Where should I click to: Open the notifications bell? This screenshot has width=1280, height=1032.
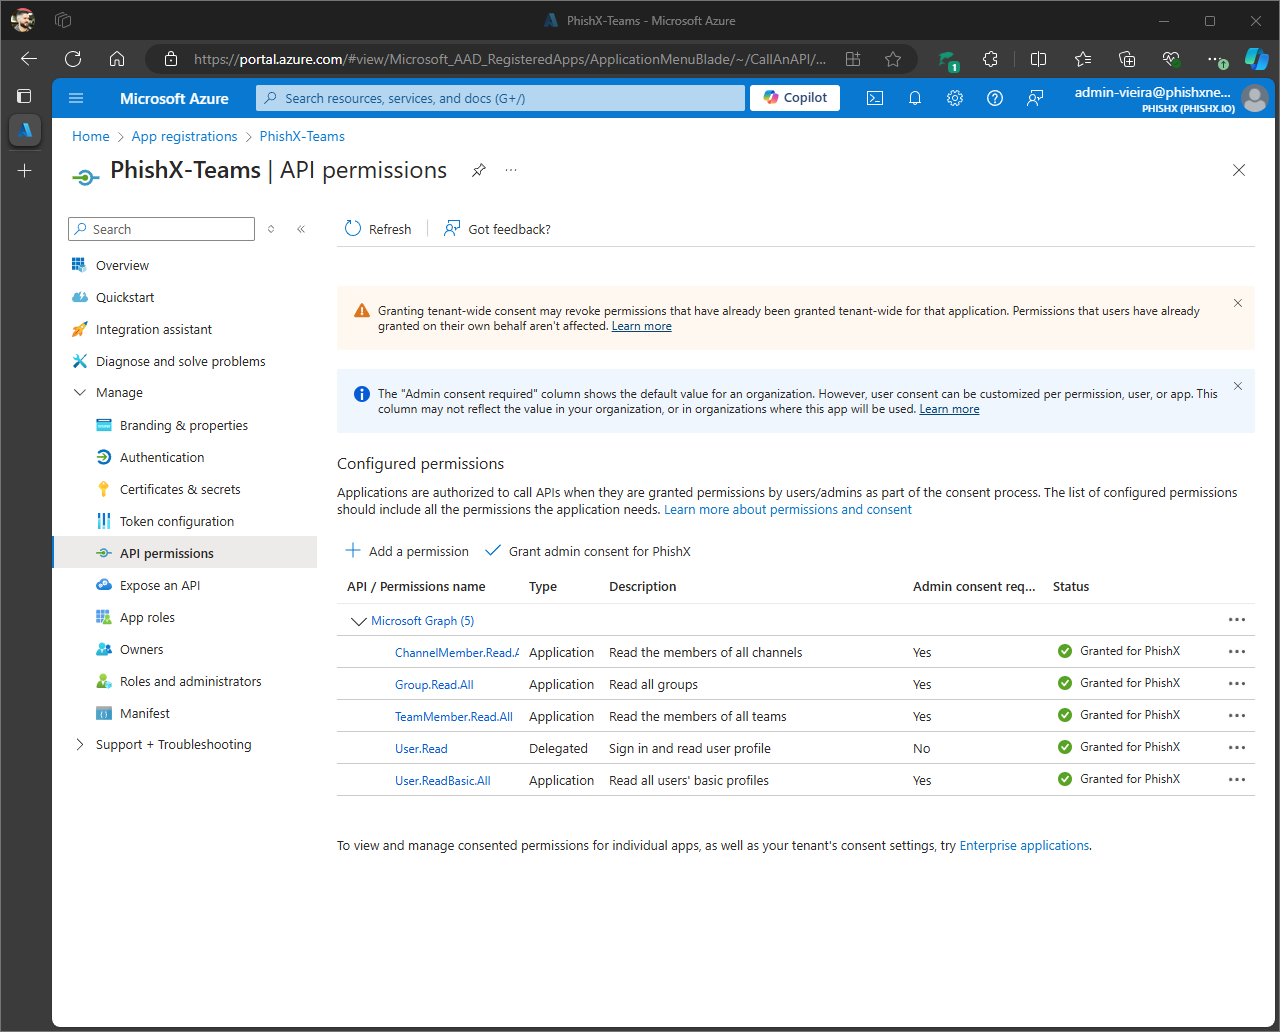pyautogui.click(x=915, y=98)
